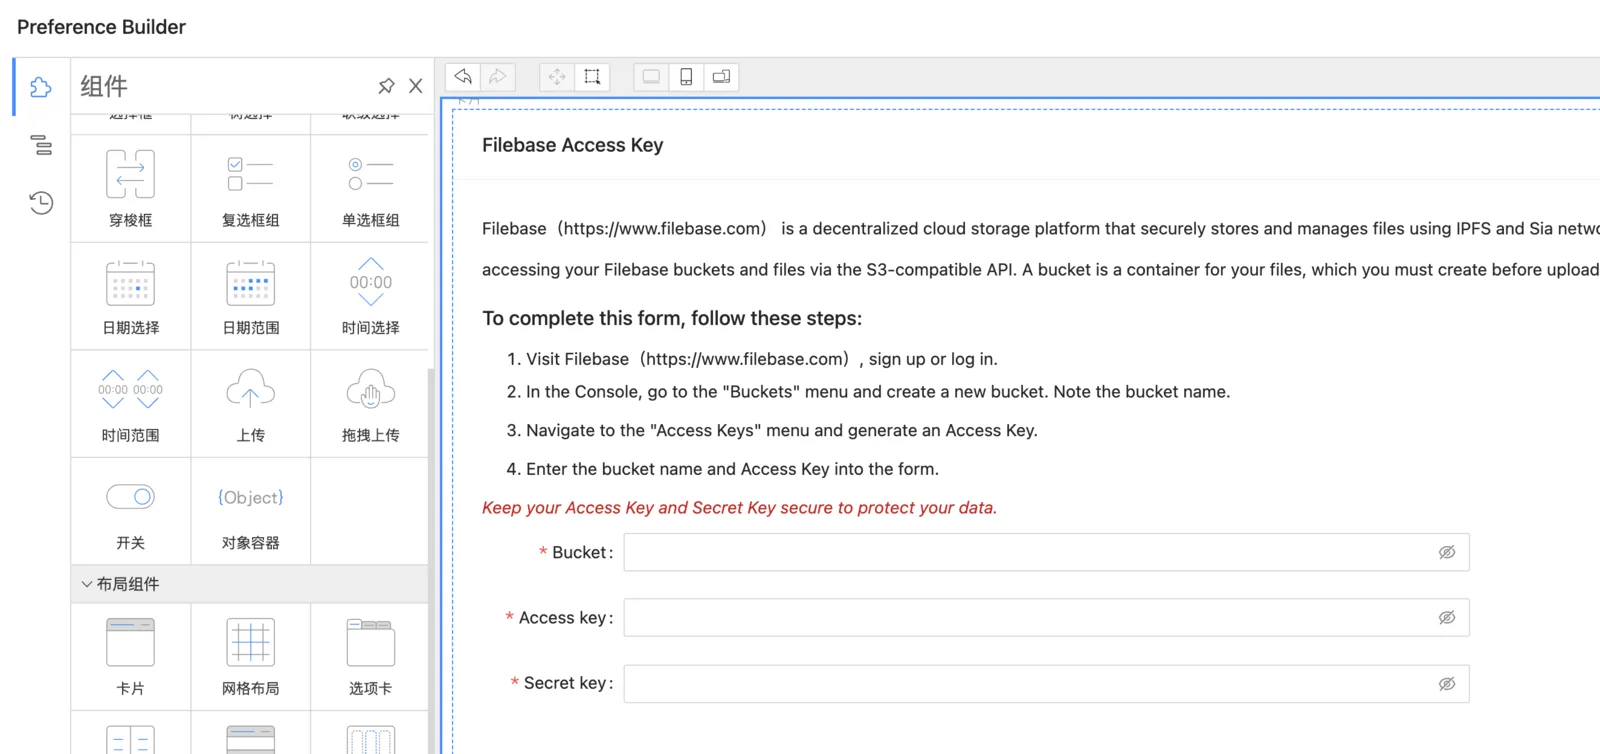Image resolution: width=1600 pixels, height=754 pixels.
Task: Switch to desktop preview mode
Action: (651, 77)
